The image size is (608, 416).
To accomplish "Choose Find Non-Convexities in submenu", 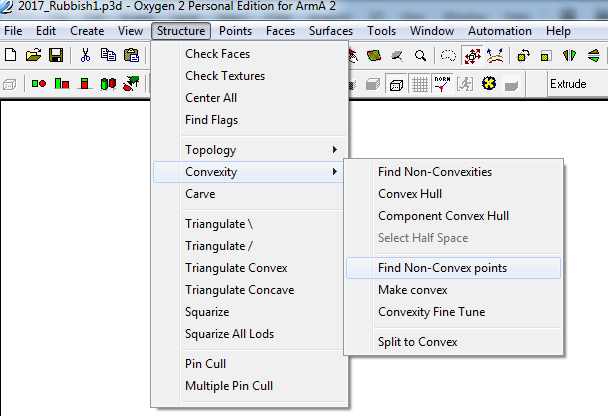I will (x=453, y=172).
